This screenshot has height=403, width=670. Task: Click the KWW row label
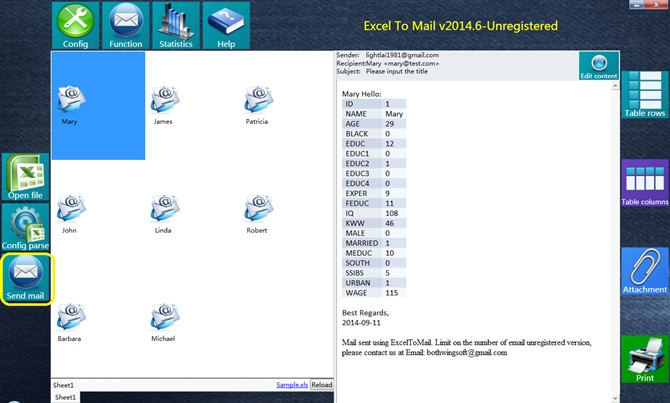pos(355,223)
